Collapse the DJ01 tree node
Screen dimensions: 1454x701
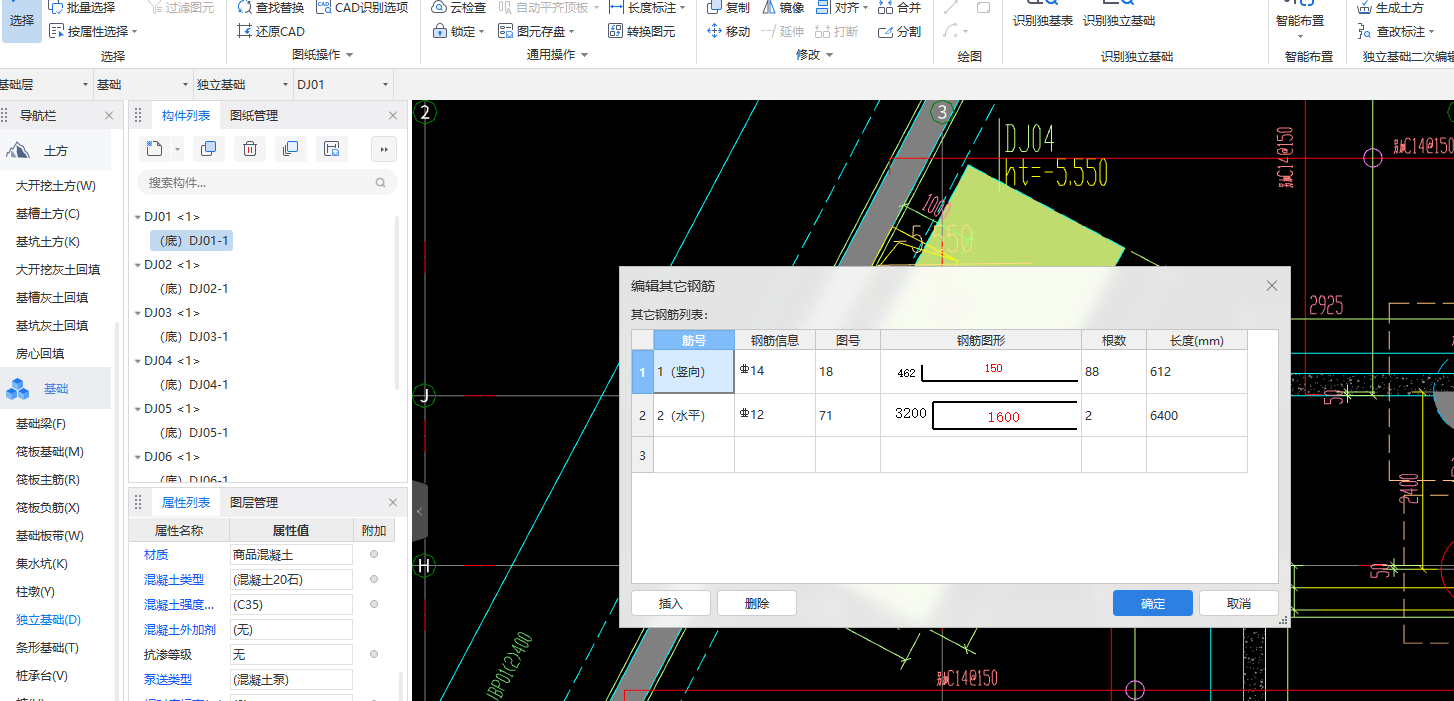[x=136, y=217]
